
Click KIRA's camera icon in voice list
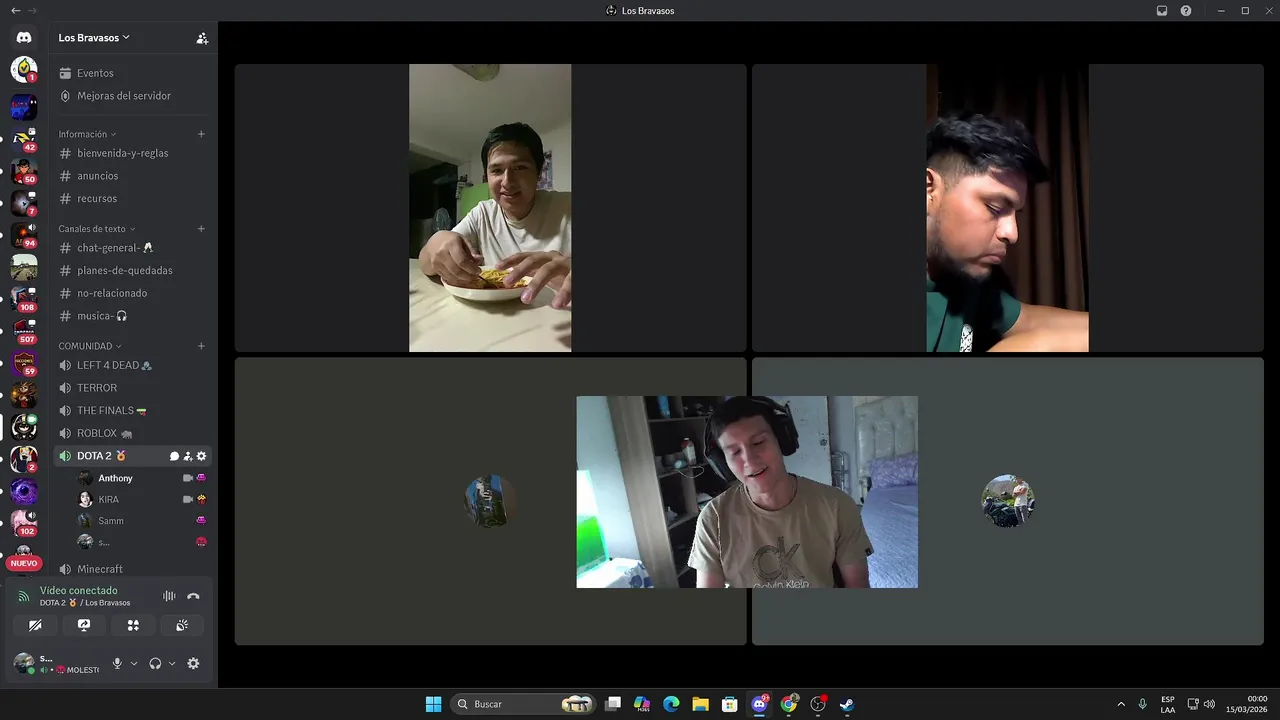pyautogui.click(x=188, y=499)
